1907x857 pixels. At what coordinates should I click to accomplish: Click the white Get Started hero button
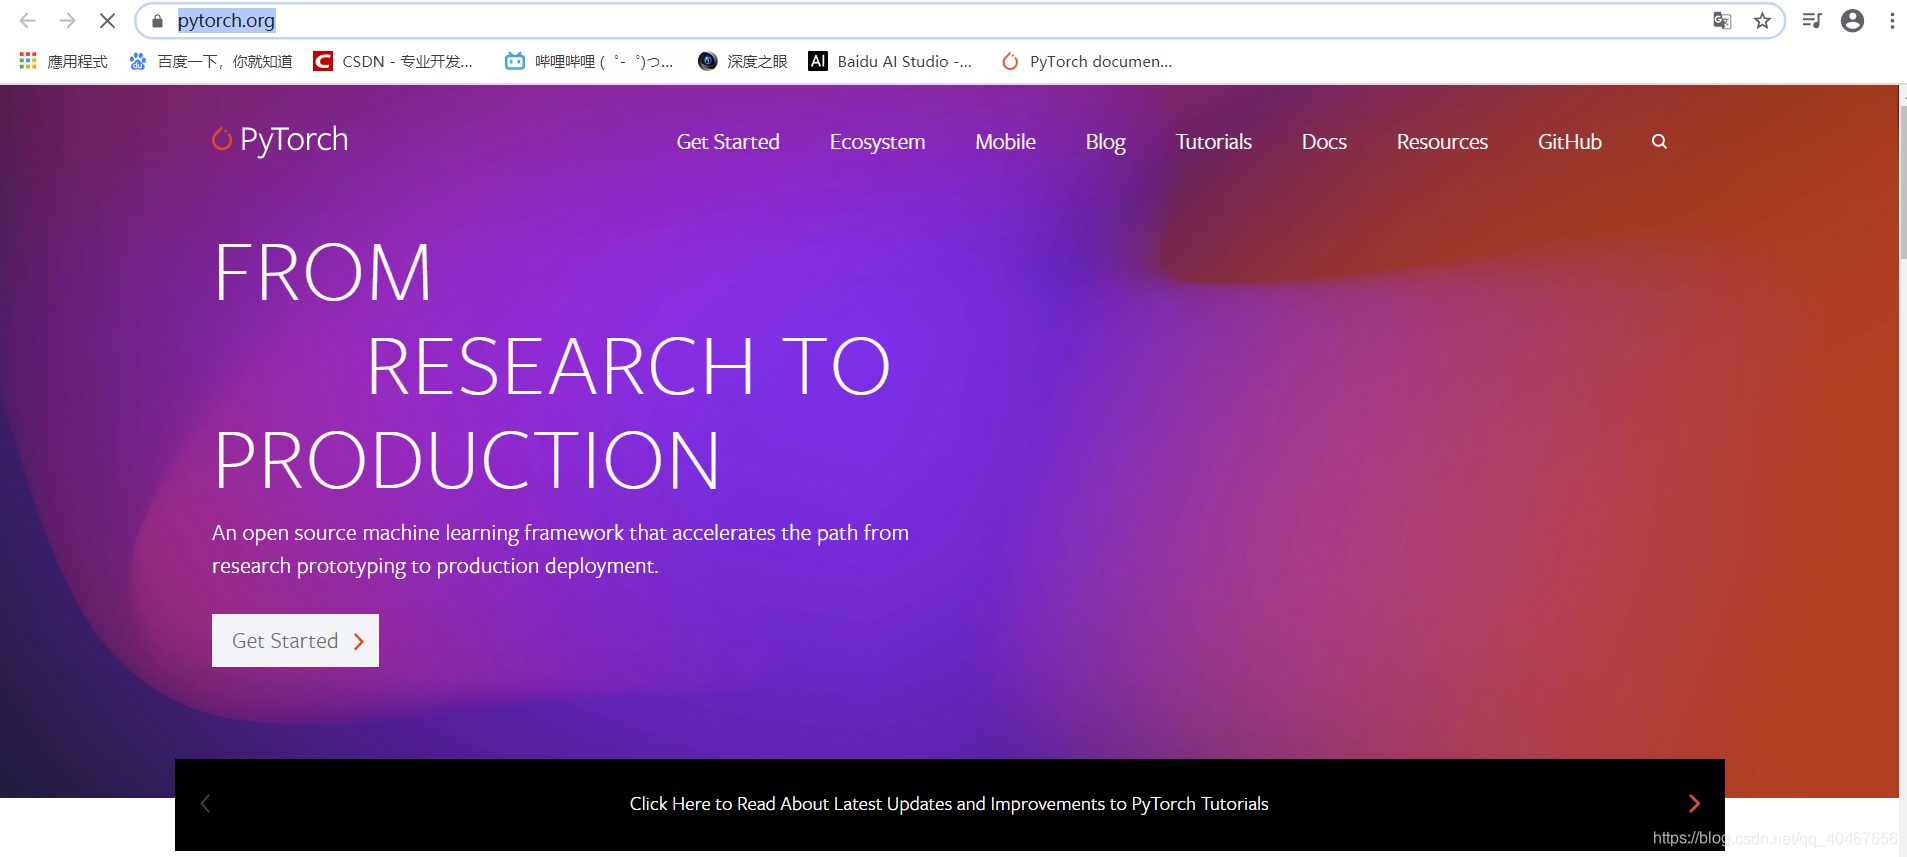pyautogui.click(x=295, y=640)
